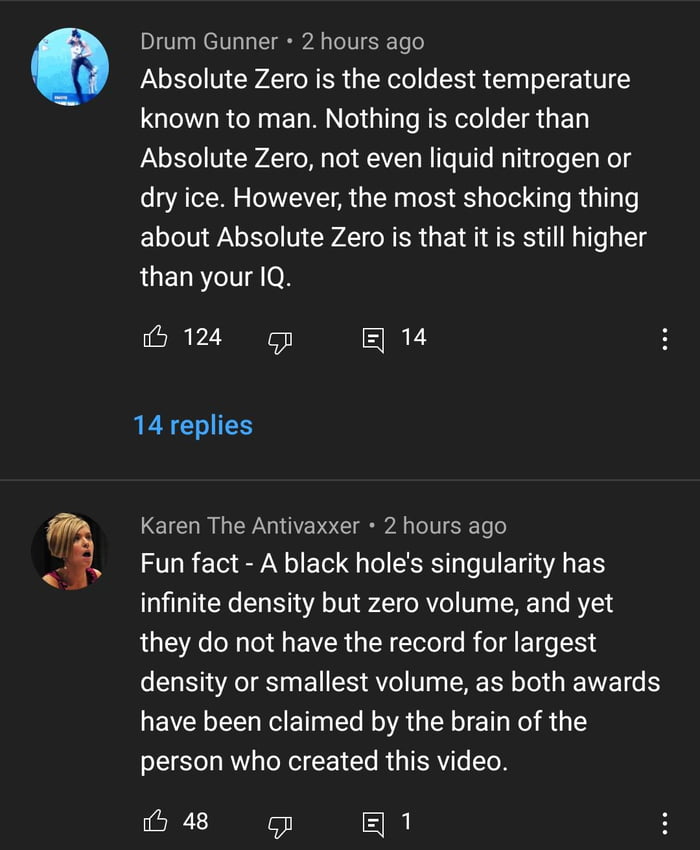
Task: Toggle the like on the Absolute Zero comment
Action: tap(155, 338)
